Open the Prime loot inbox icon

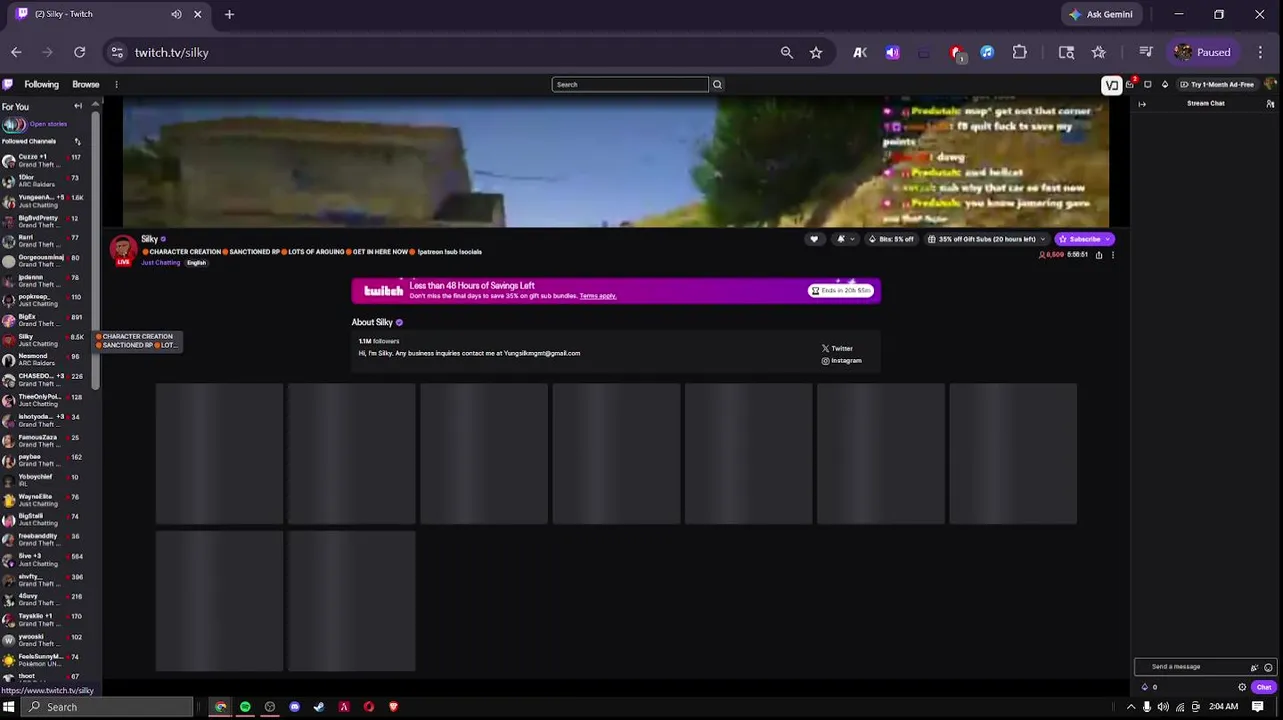click(x=1130, y=85)
